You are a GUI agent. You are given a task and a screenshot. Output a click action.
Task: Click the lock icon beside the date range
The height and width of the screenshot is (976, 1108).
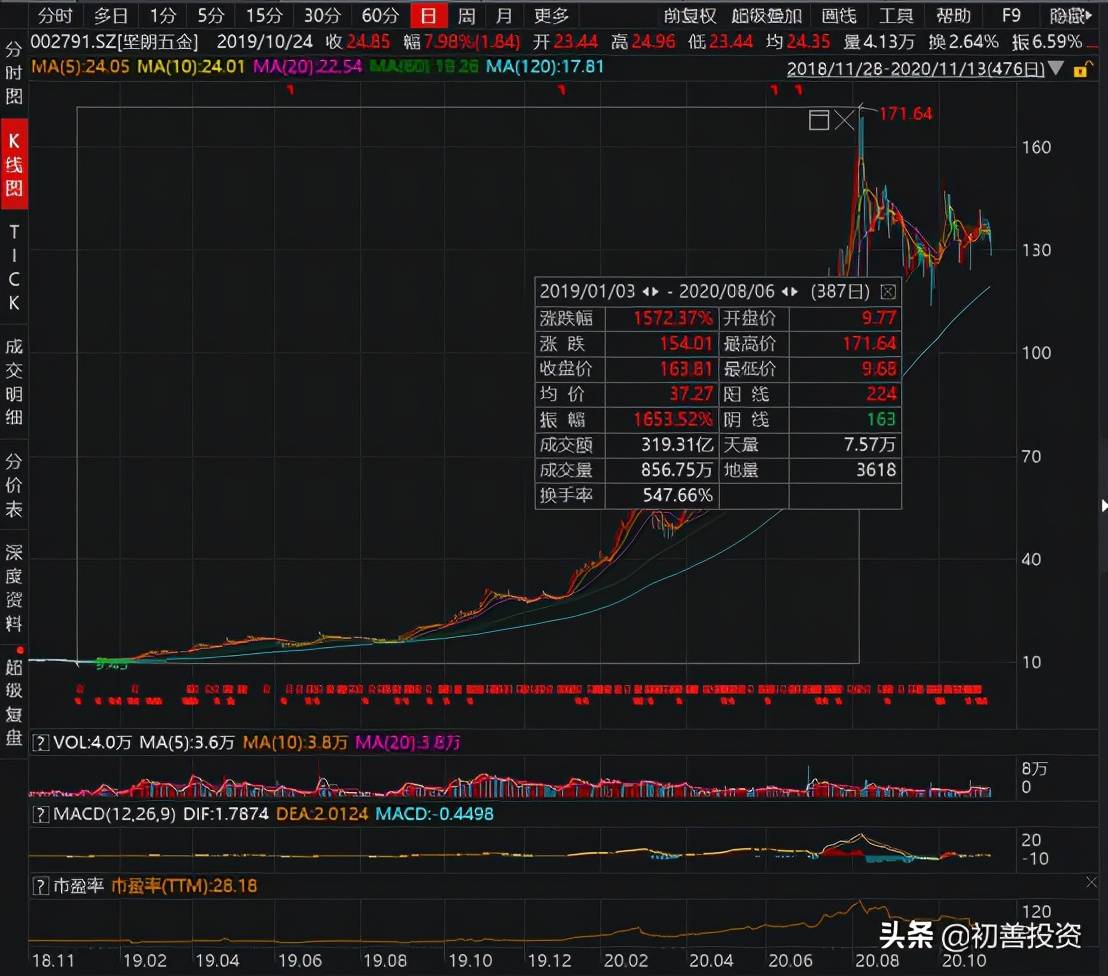(1080, 70)
